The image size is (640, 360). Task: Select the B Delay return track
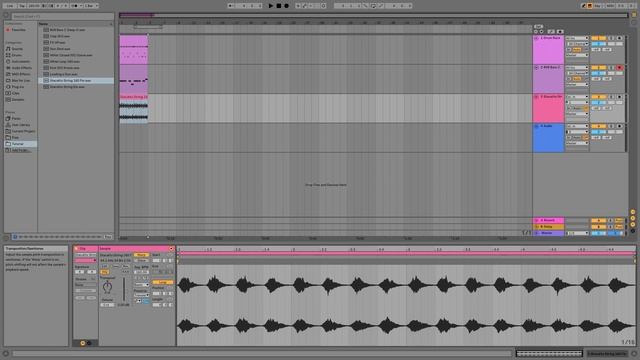pos(549,227)
